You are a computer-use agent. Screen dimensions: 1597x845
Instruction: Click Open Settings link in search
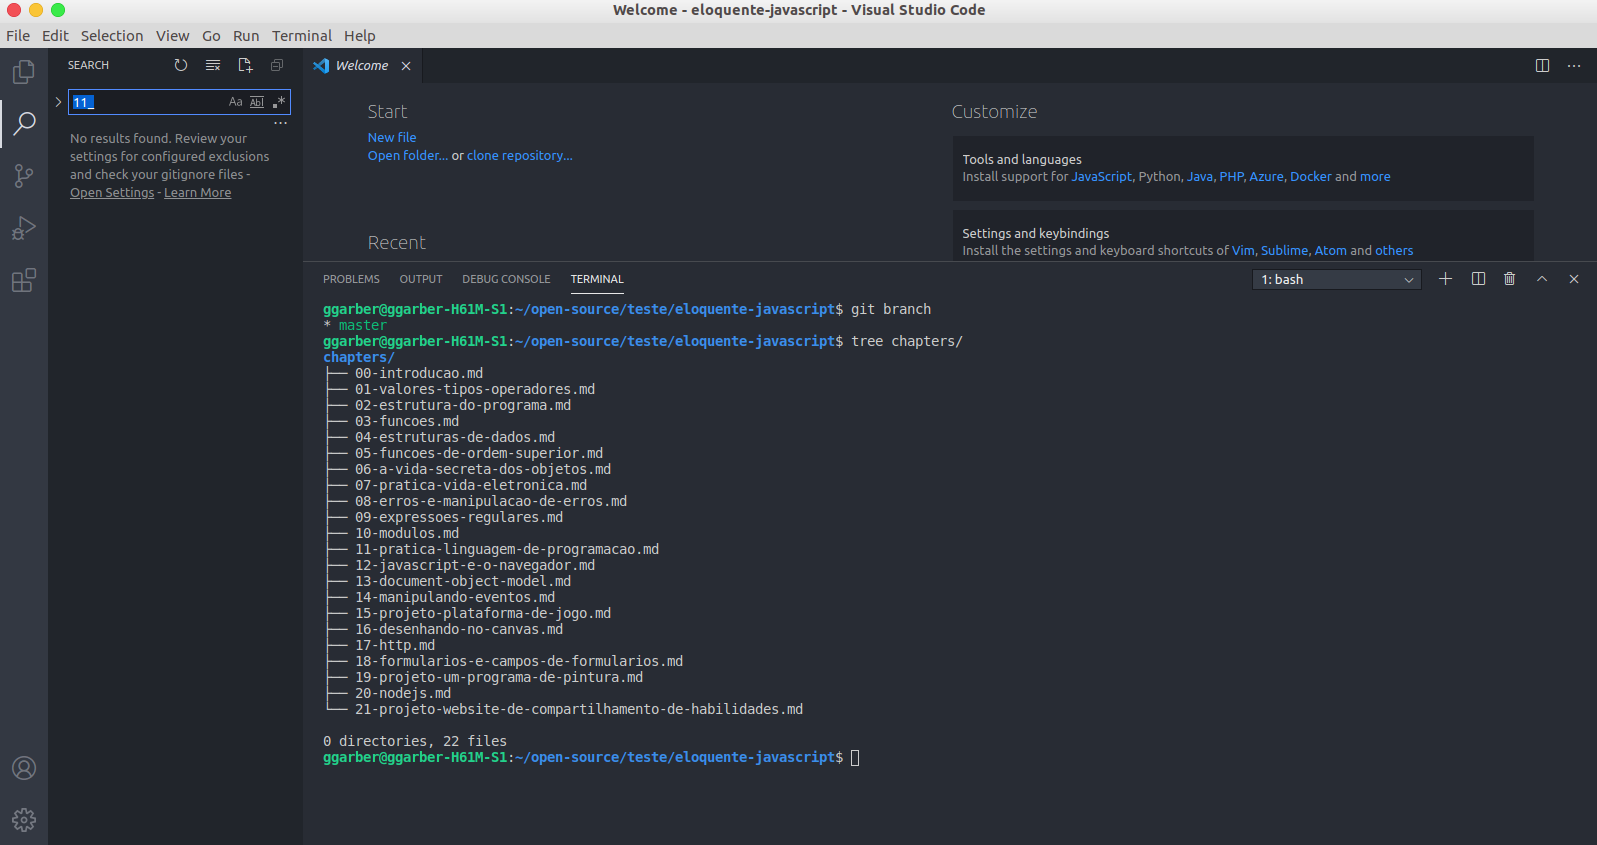[112, 193]
